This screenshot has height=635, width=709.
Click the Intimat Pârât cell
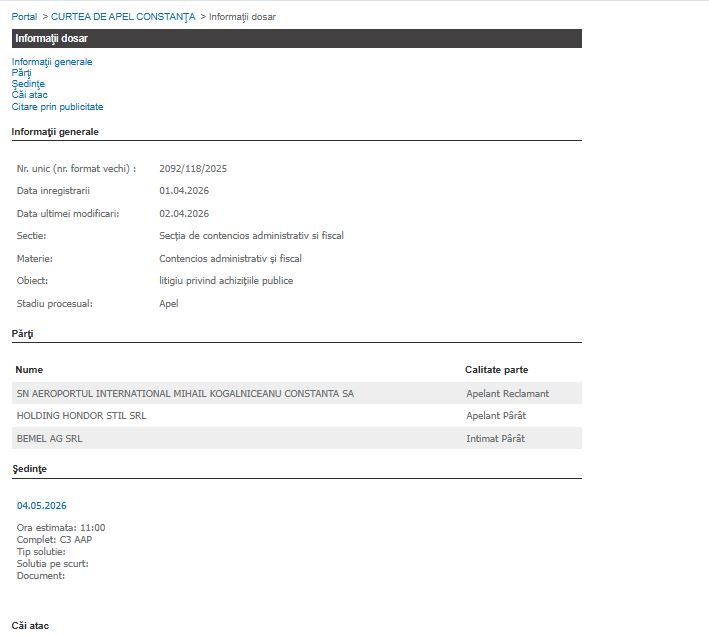(495, 439)
